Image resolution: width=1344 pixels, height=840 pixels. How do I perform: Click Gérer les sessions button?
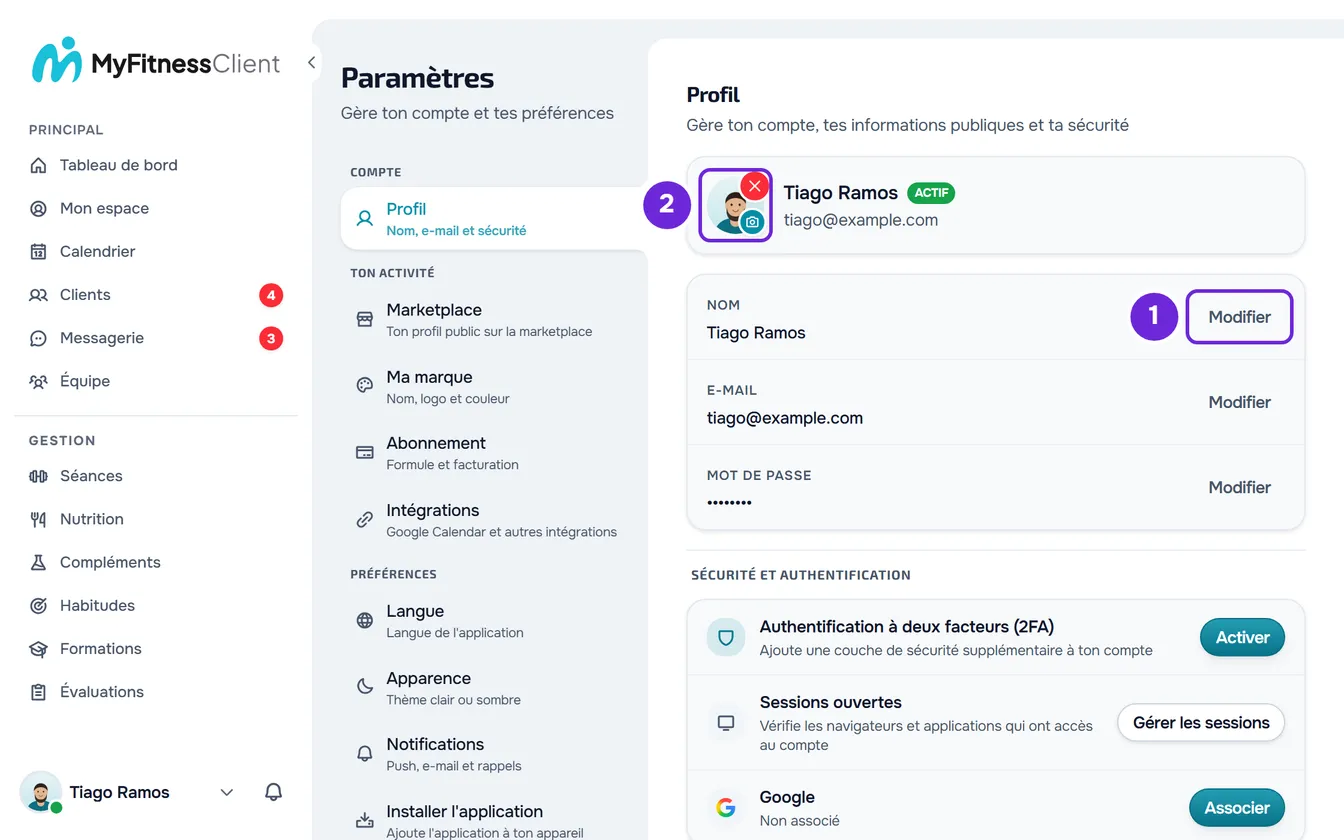[1201, 722]
